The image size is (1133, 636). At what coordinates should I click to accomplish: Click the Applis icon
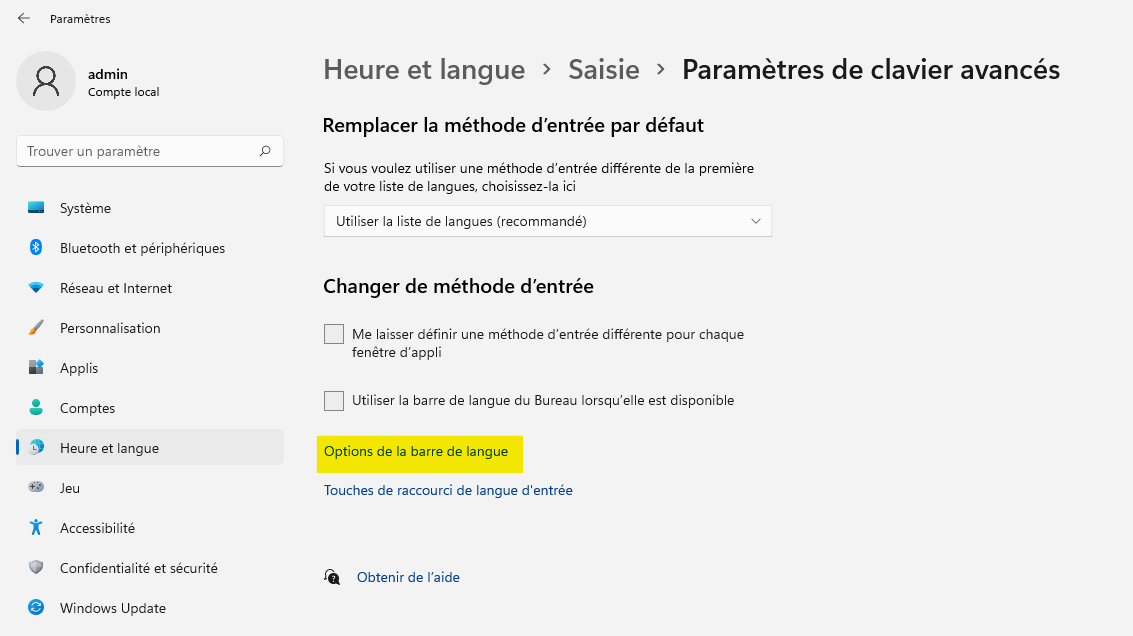36,368
